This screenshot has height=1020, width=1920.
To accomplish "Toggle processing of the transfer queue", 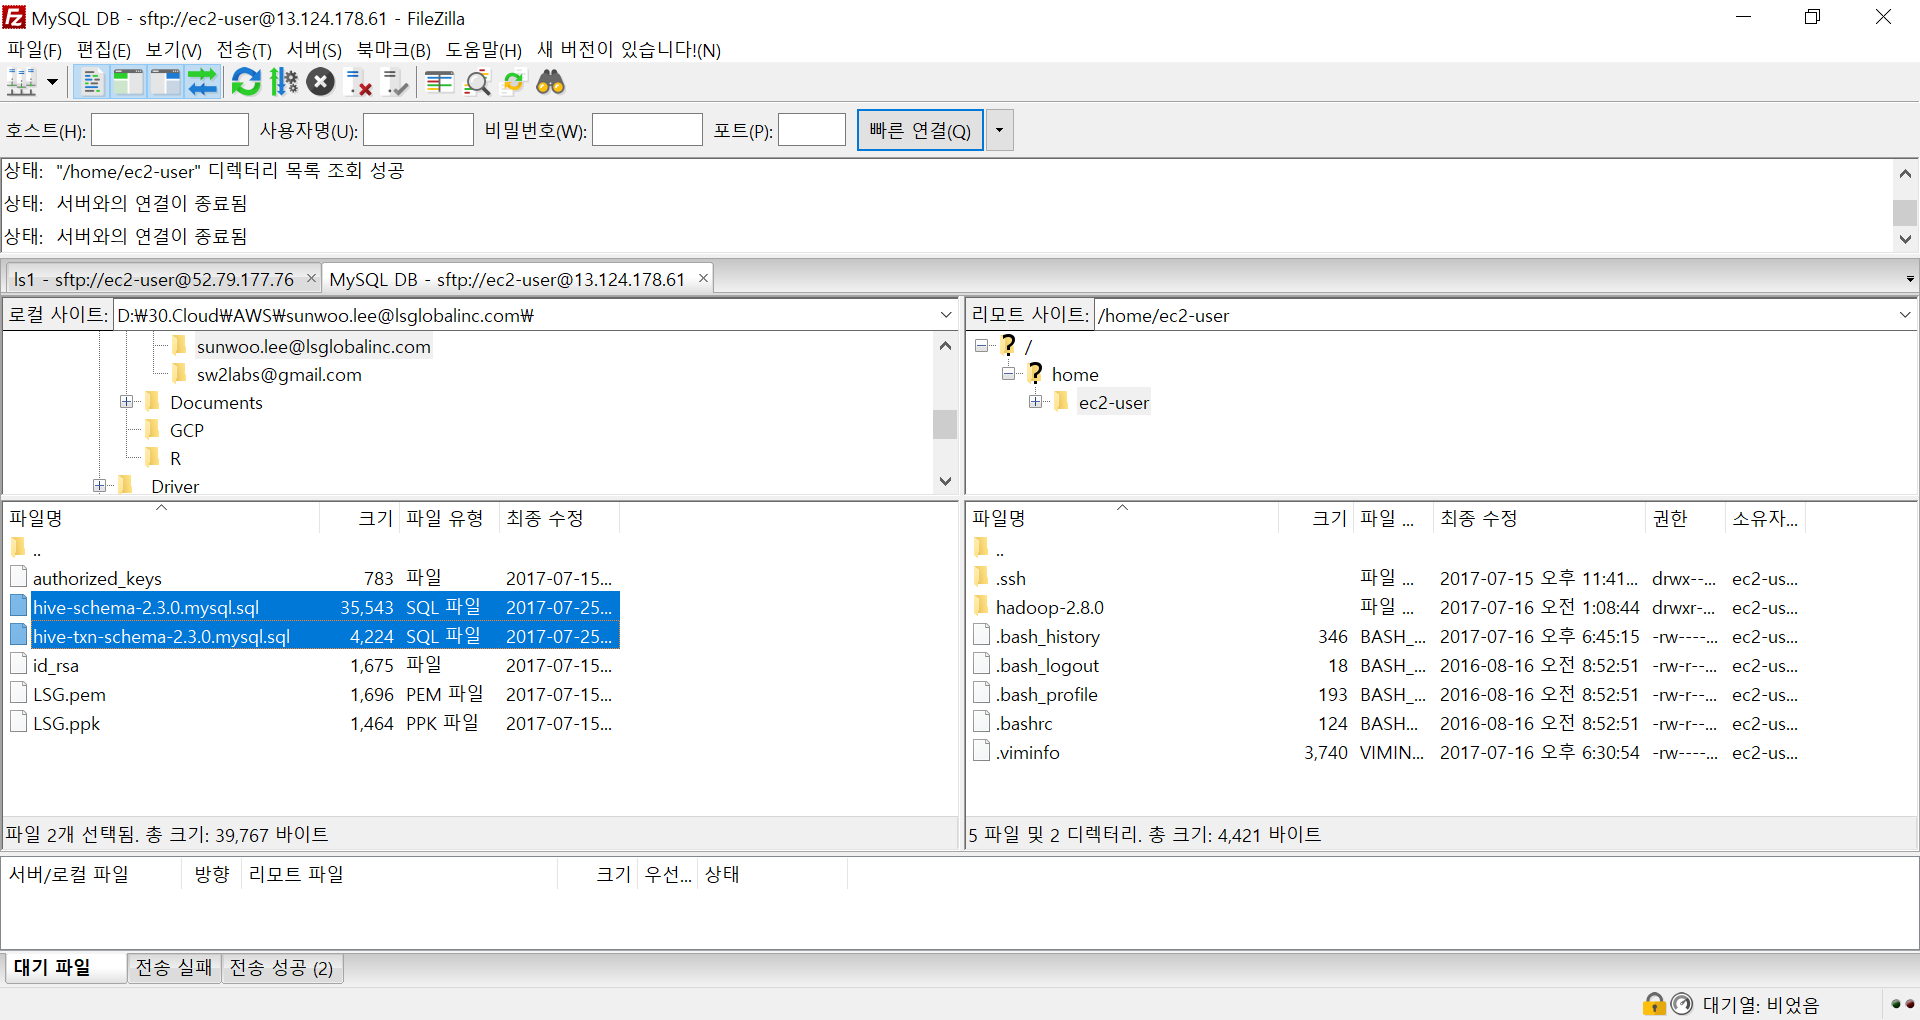I will [284, 82].
